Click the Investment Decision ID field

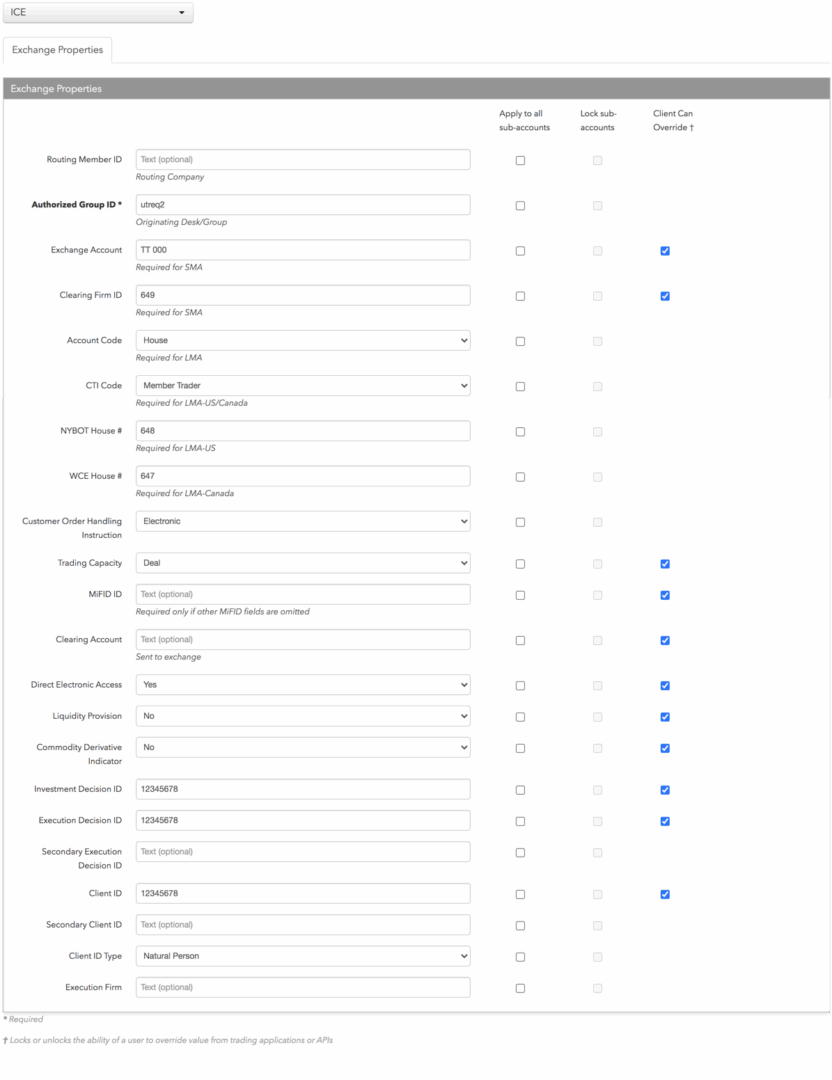303,789
